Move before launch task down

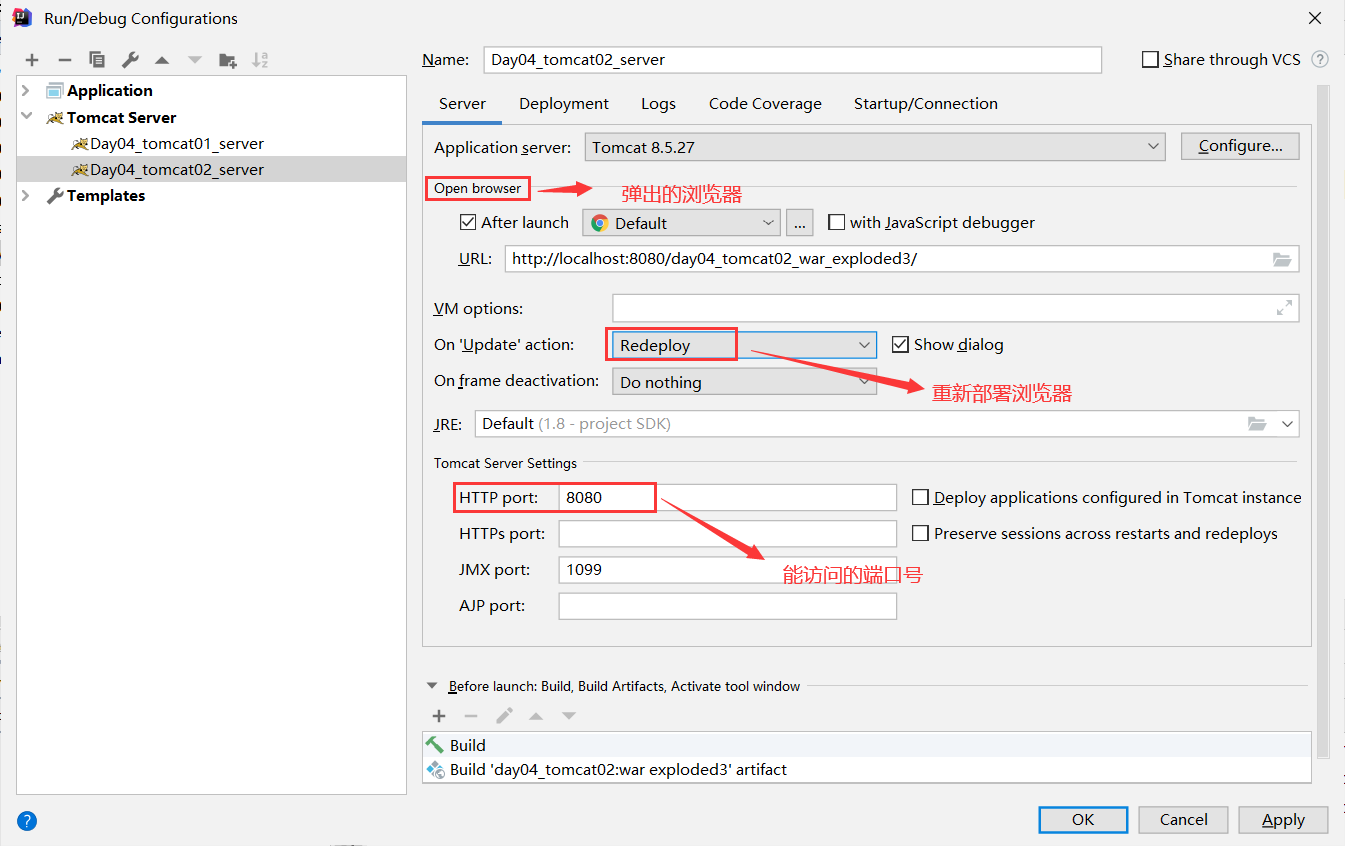(x=569, y=716)
